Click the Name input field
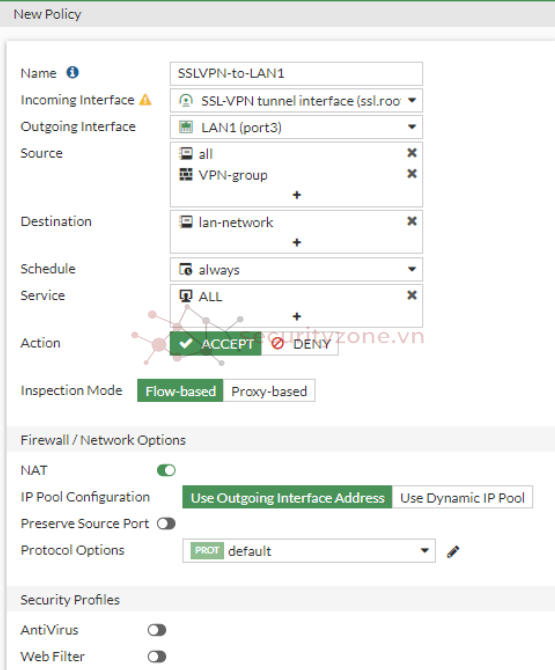The height and width of the screenshot is (670, 555). (x=296, y=73)
